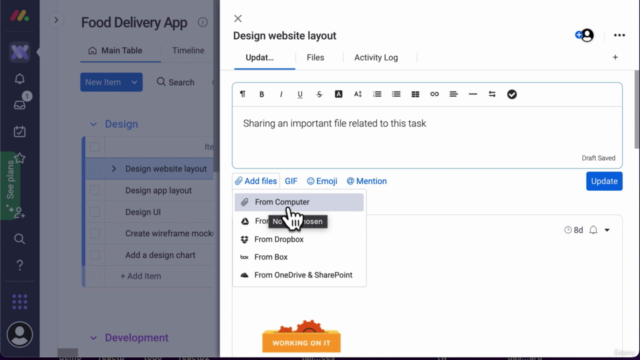Open the text color picker

pyautogui.click(x=338, y=94)
